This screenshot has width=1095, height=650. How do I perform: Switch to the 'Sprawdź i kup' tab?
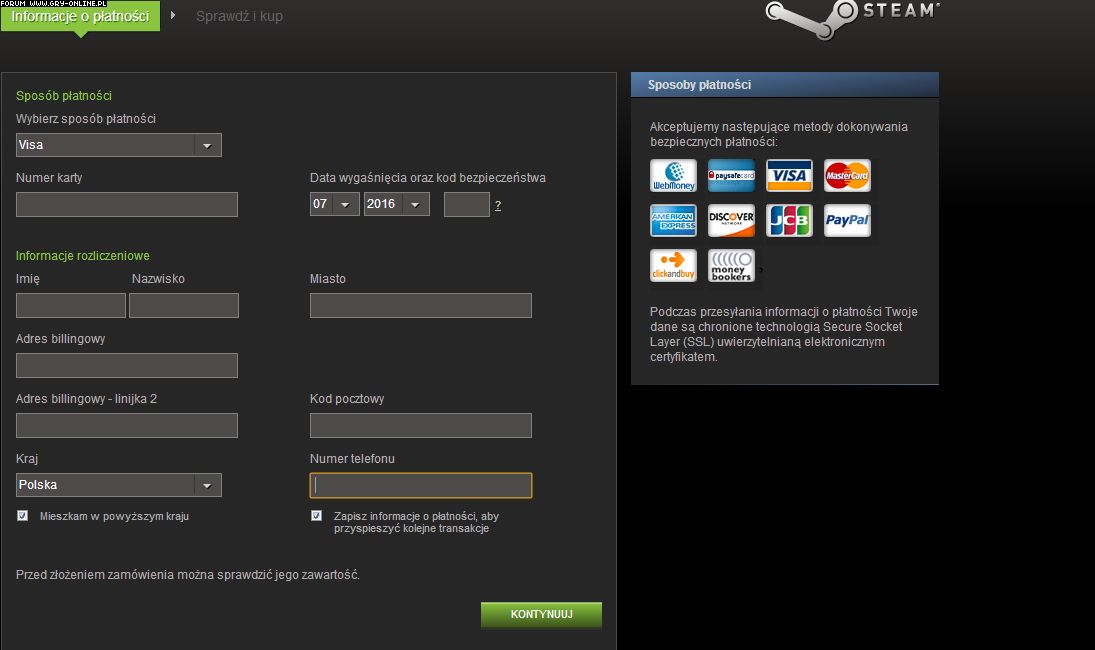[x=239, y=16]
